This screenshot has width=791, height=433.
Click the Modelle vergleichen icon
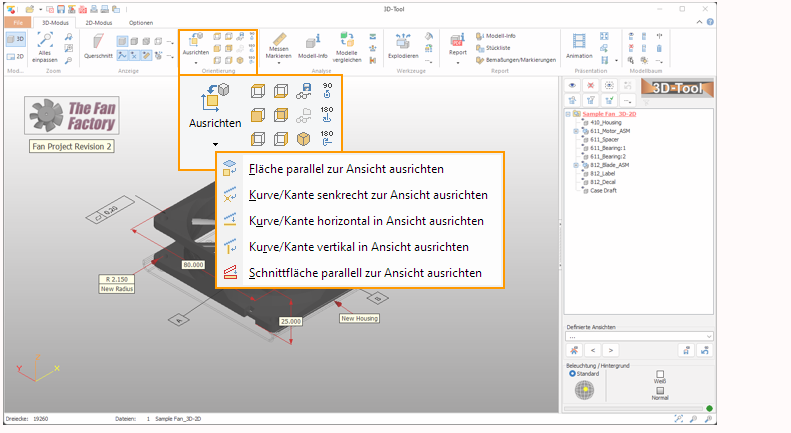[348, 44]
